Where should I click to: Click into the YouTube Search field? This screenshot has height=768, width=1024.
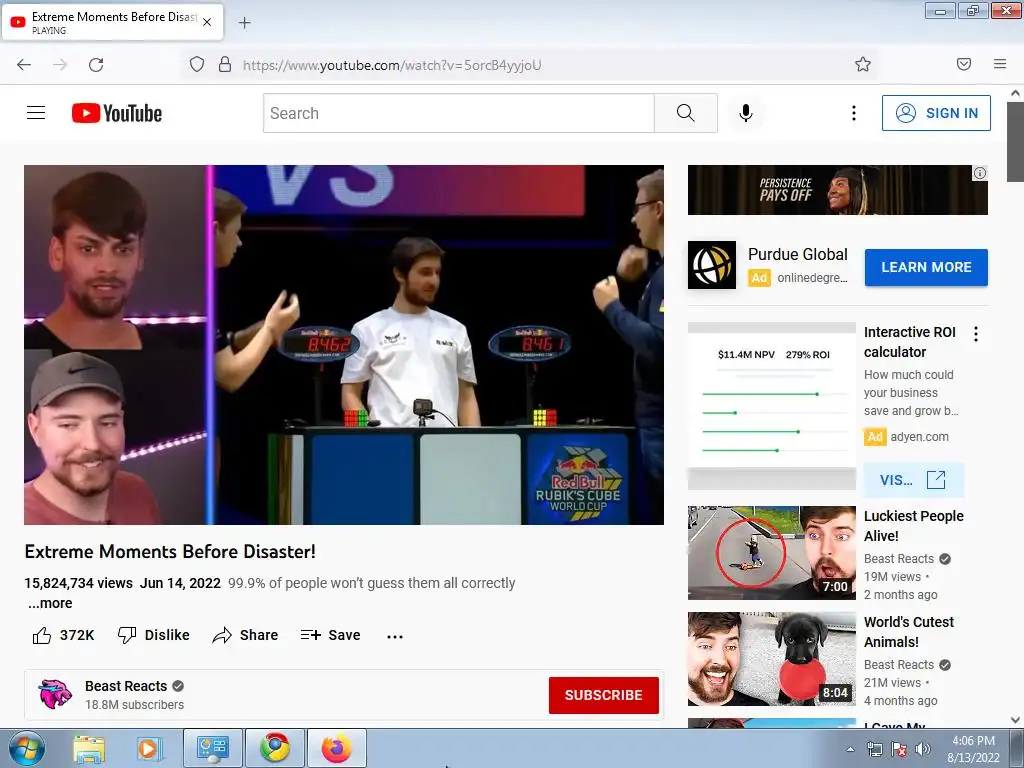click(x=458, y=113)
